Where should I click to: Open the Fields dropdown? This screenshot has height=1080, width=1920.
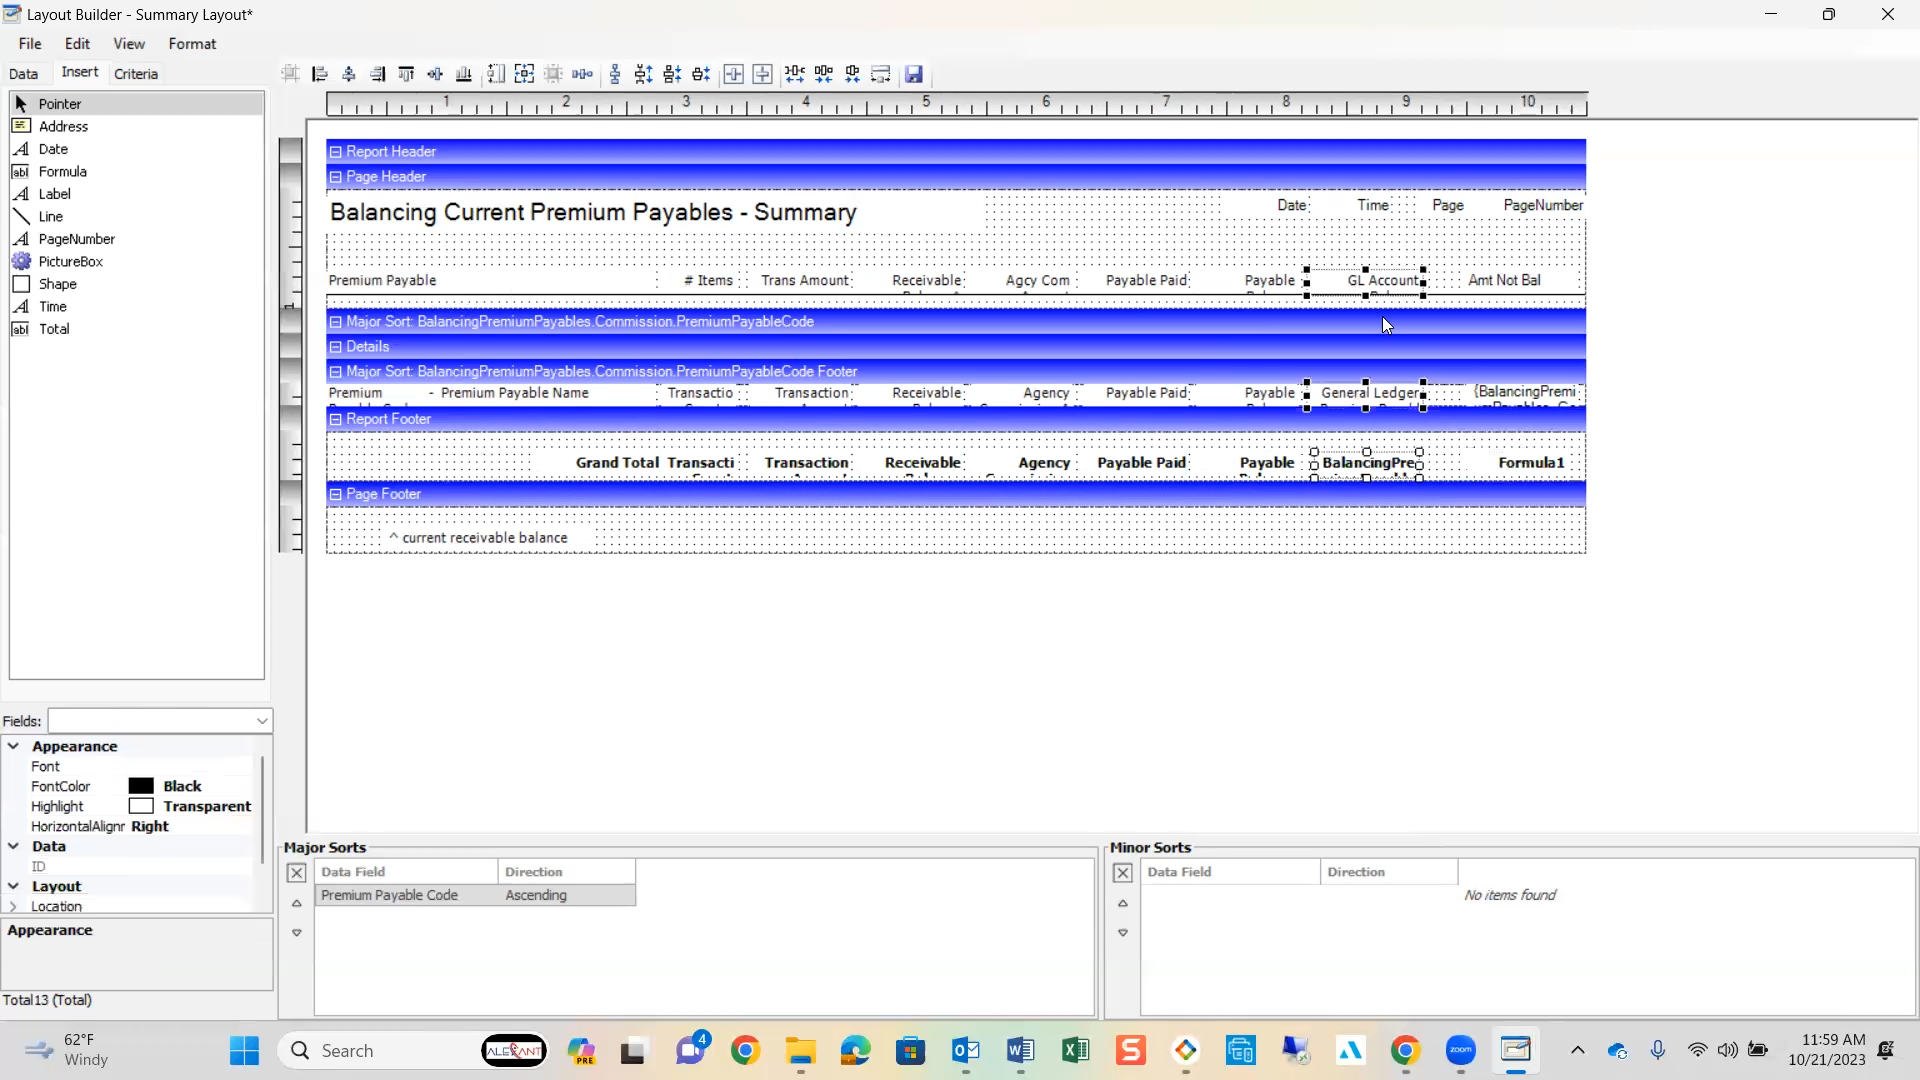point(259,721)
